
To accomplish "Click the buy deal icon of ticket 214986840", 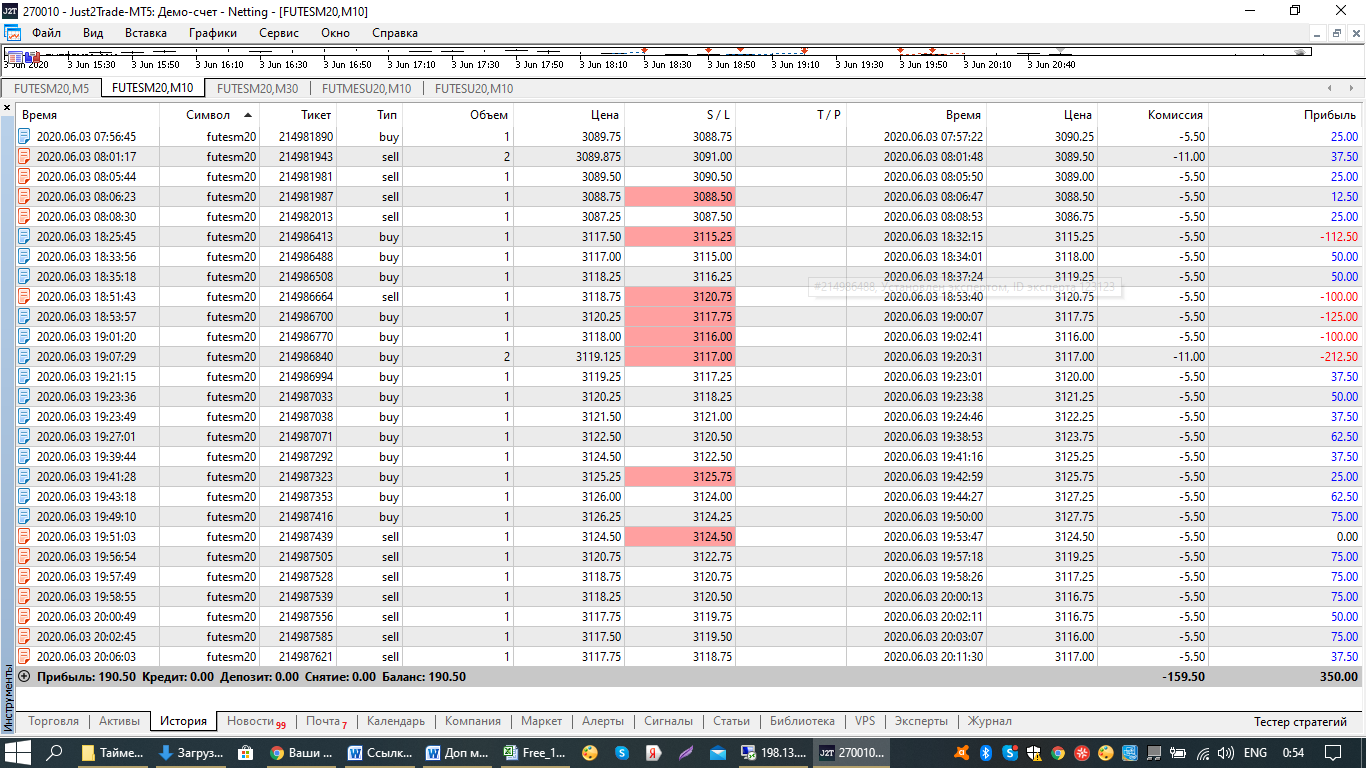I will coord(25,357).
